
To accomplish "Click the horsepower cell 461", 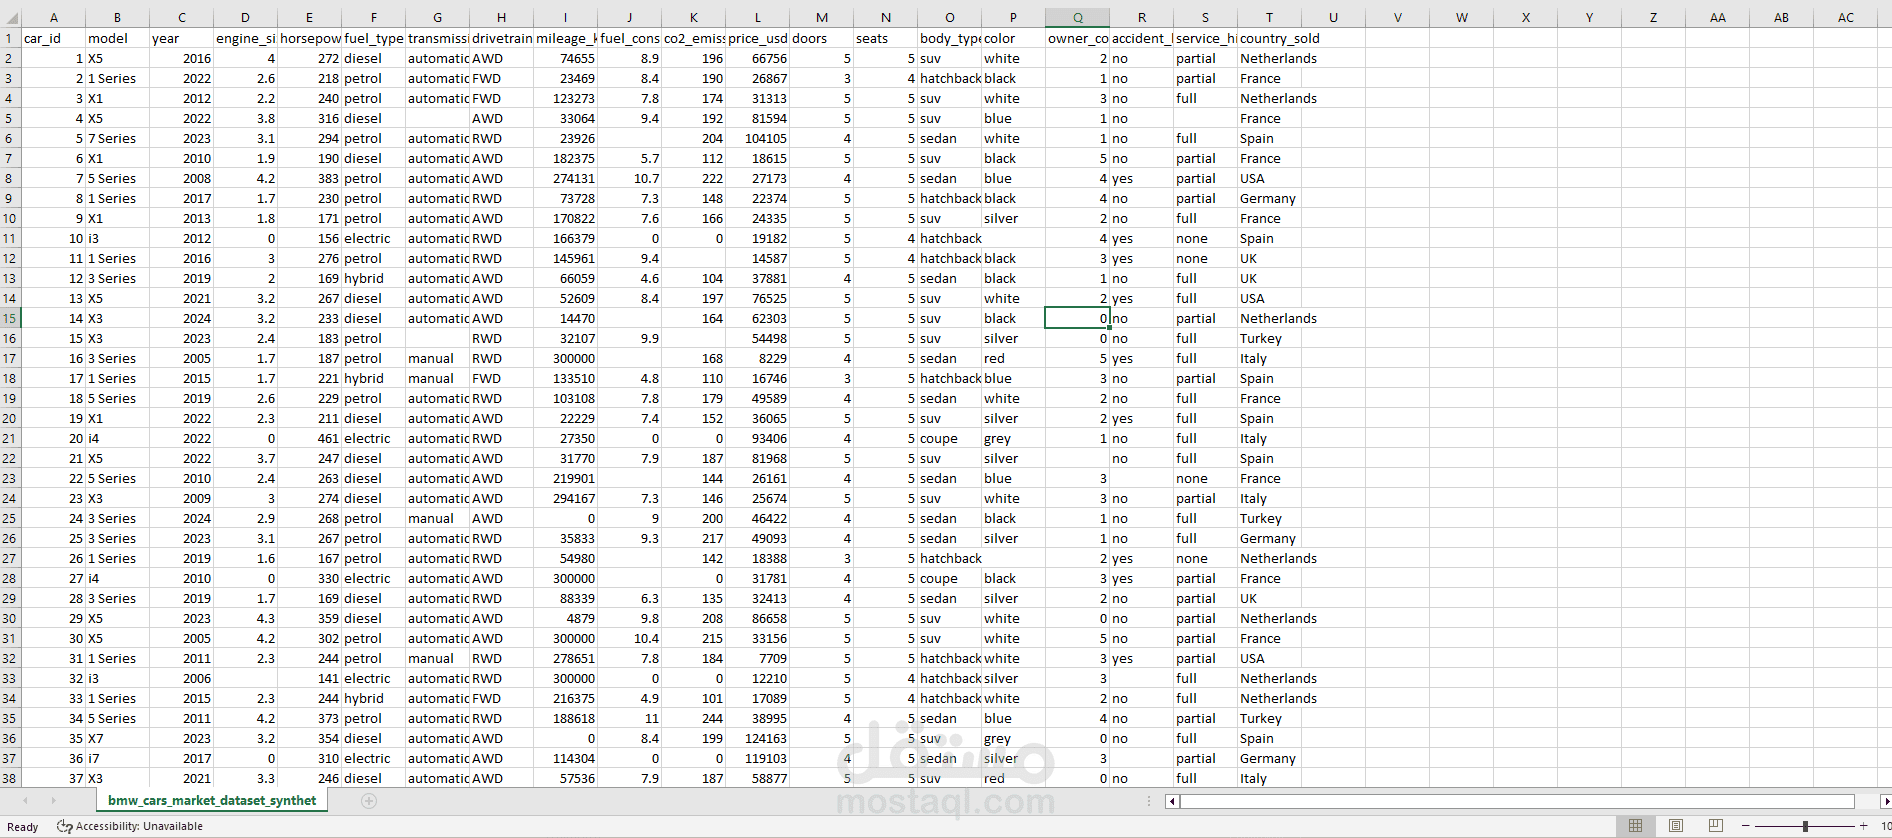I will [309, 438].
